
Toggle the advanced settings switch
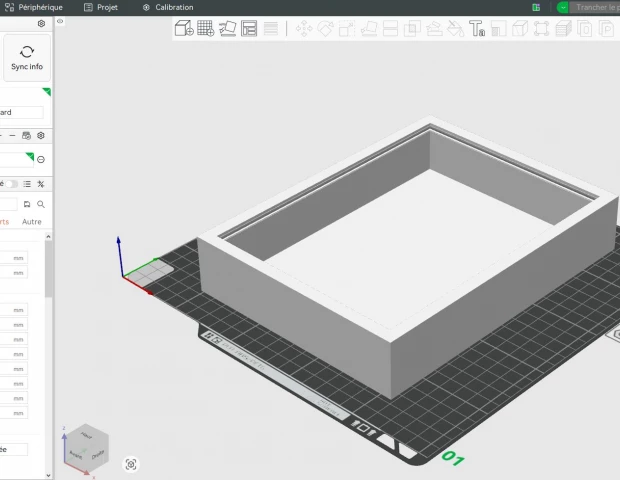tap(11, 184)
